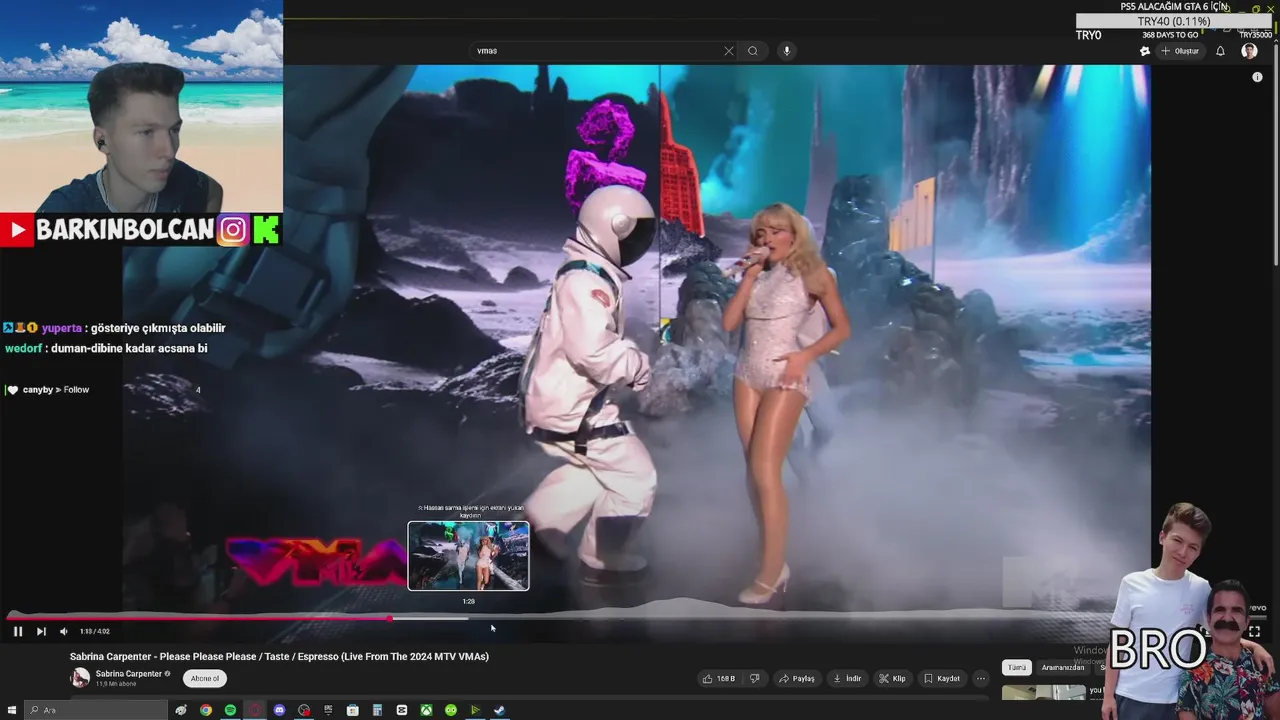Open CapCut from taskbar

tap(401, 710)
